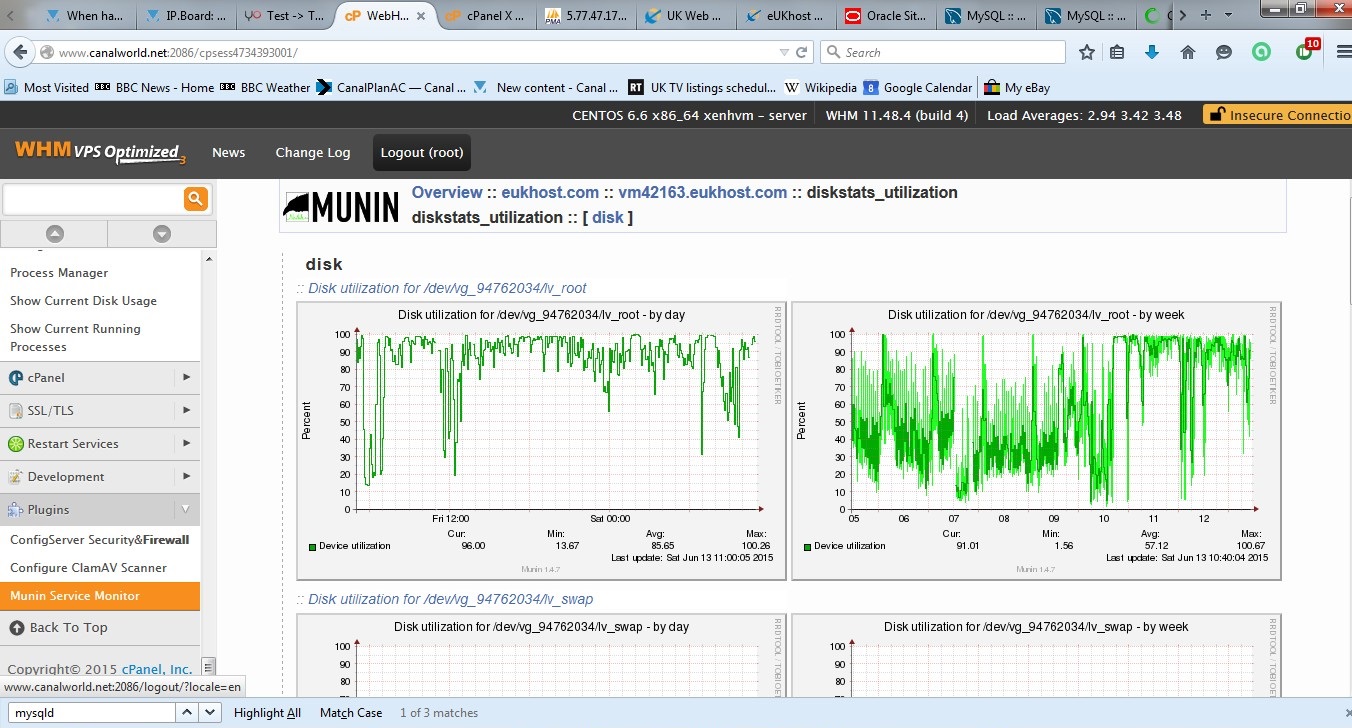The width and height of the screenshot is (1352, 728).
Task: Click the sidebar vertical scrollbar
Action: pyautogui.click(x=208, y=463)
